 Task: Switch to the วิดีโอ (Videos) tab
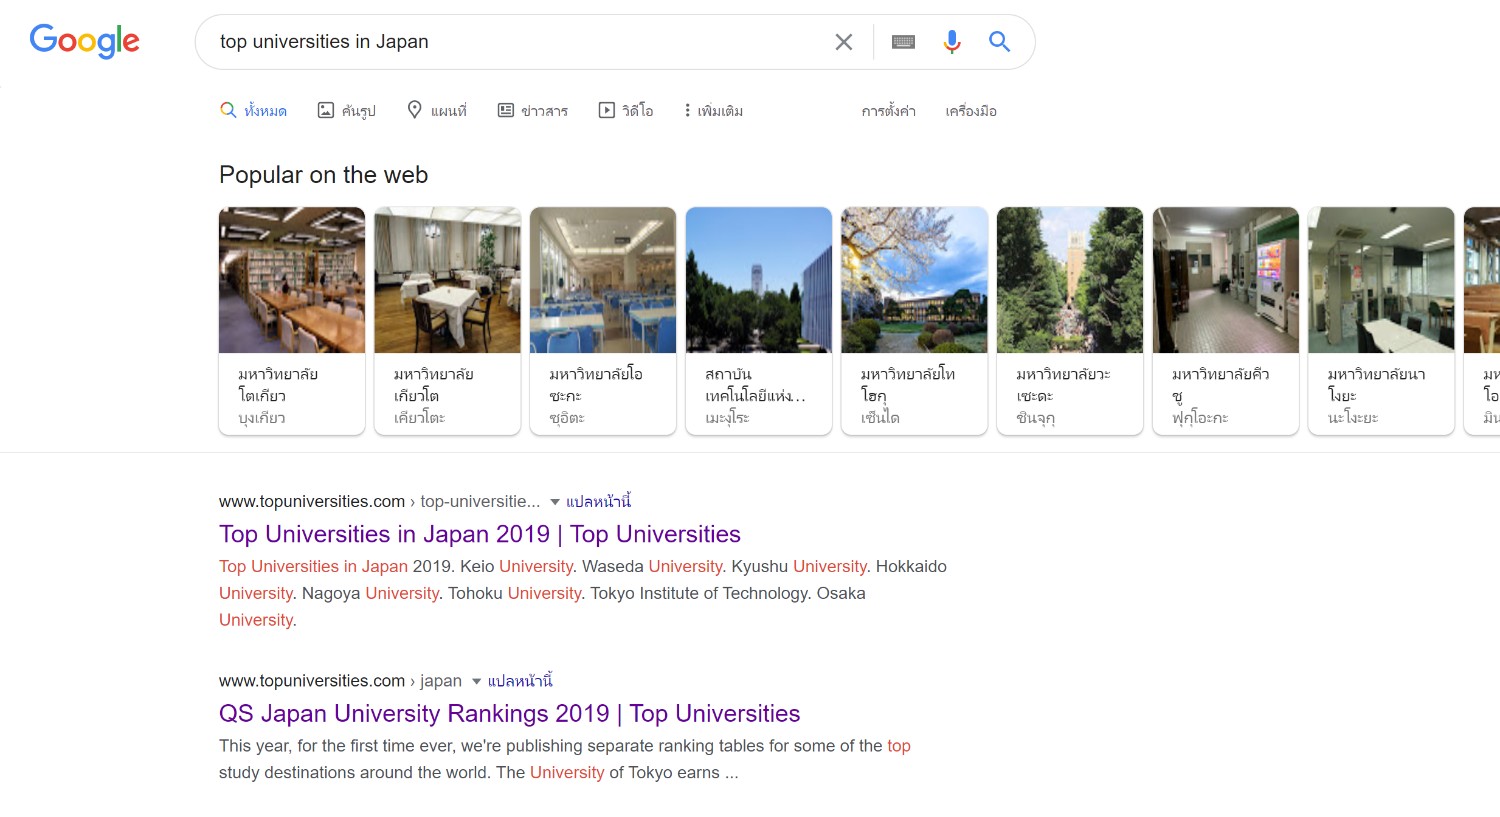point(626,110)
